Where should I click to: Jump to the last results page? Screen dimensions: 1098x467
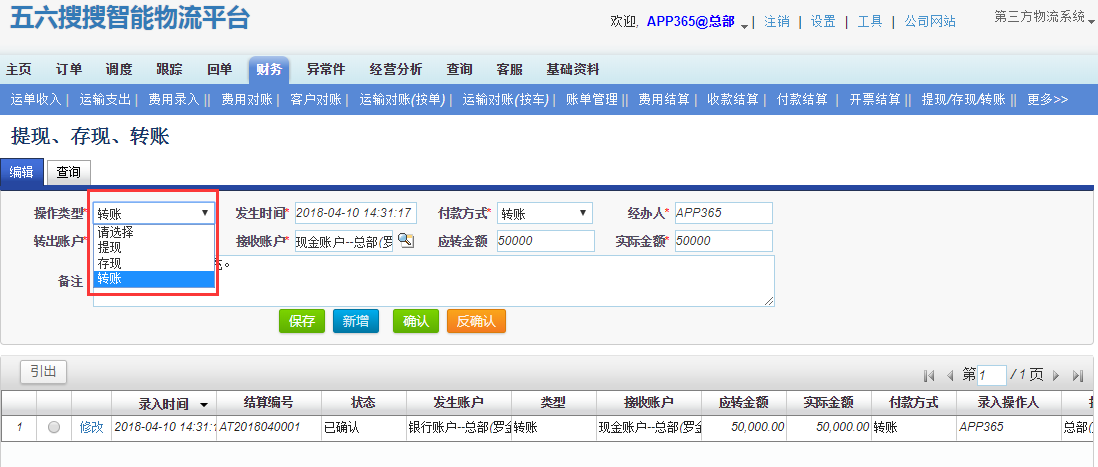[x=1078, y=375]
